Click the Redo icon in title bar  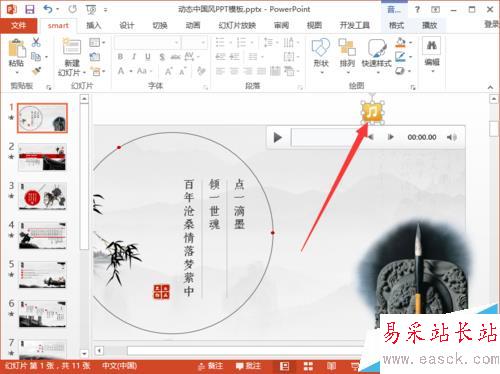[x=72, y=9]
